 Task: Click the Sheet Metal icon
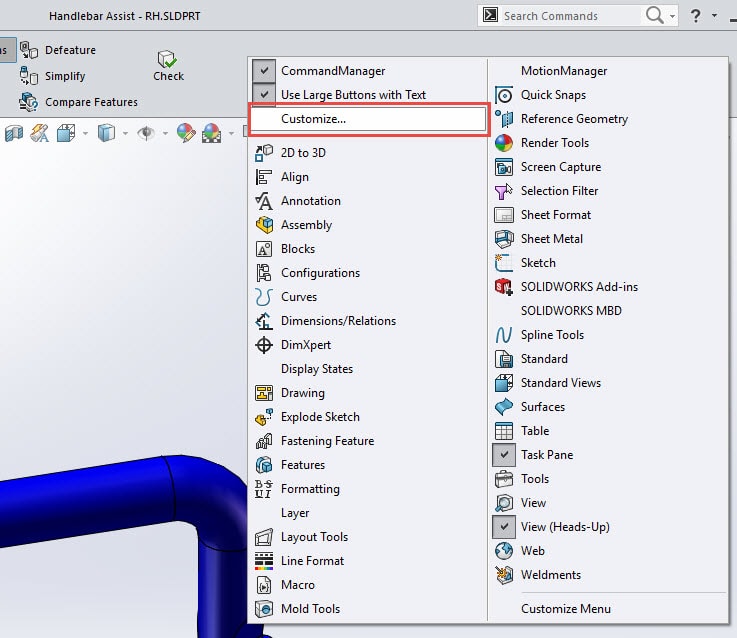coord(504,239)
